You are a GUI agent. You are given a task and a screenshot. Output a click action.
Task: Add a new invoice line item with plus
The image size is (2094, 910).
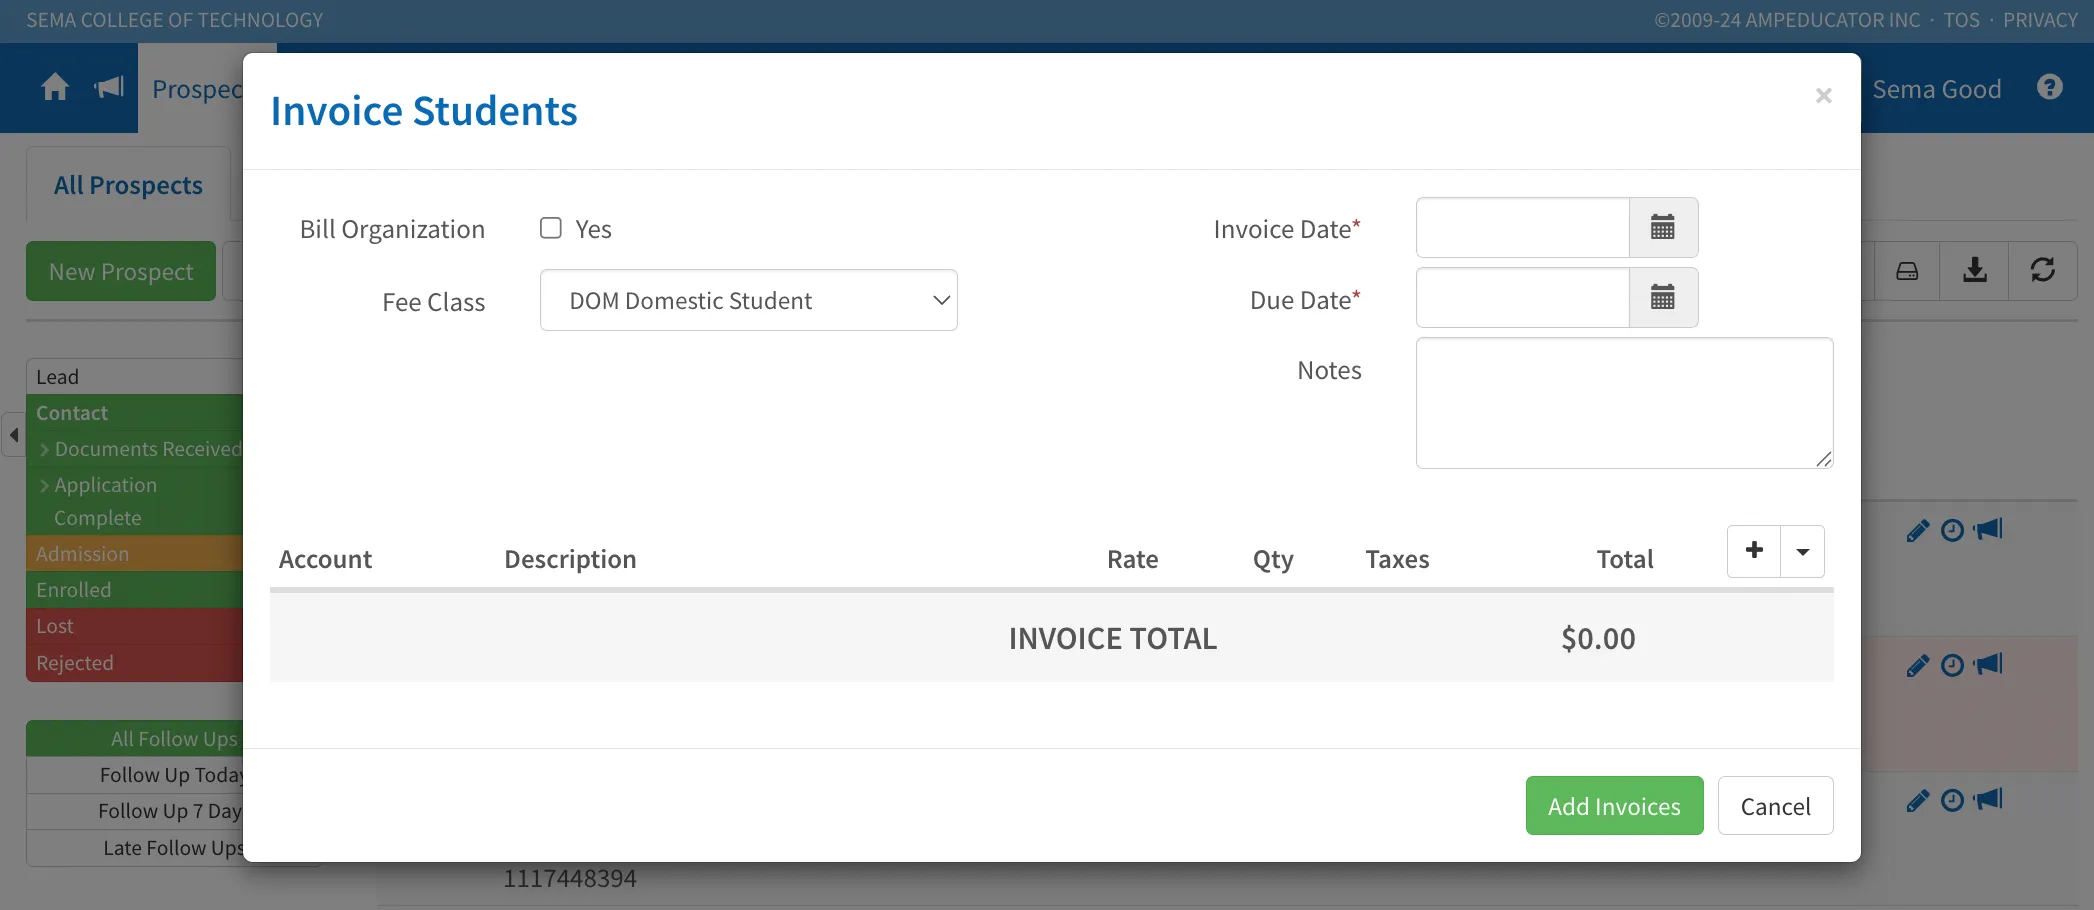tap(1754, 551)
